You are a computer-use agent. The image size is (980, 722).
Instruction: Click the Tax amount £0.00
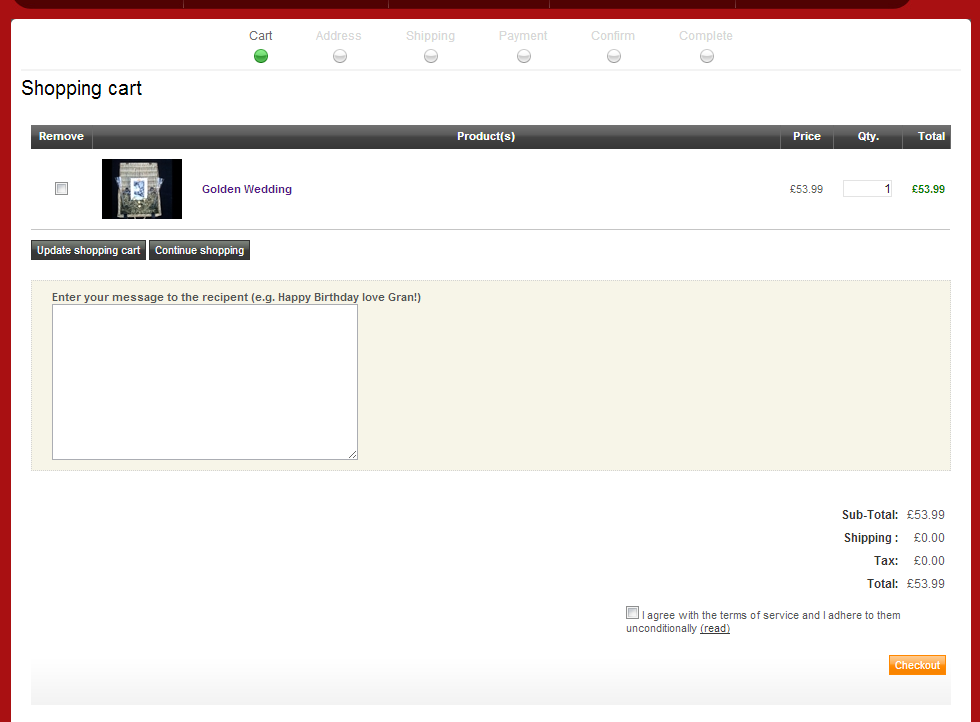[x=929, y=561]
